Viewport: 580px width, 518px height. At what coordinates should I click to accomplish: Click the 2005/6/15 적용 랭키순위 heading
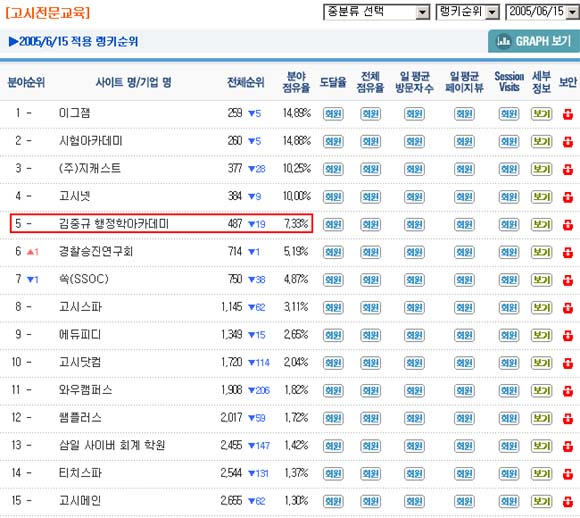pos(73,41)
